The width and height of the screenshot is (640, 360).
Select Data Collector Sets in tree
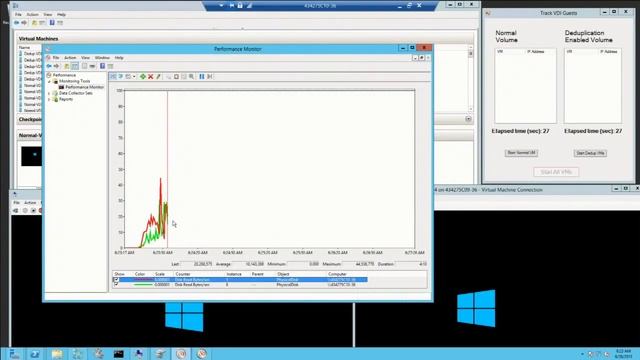[76, 93]
